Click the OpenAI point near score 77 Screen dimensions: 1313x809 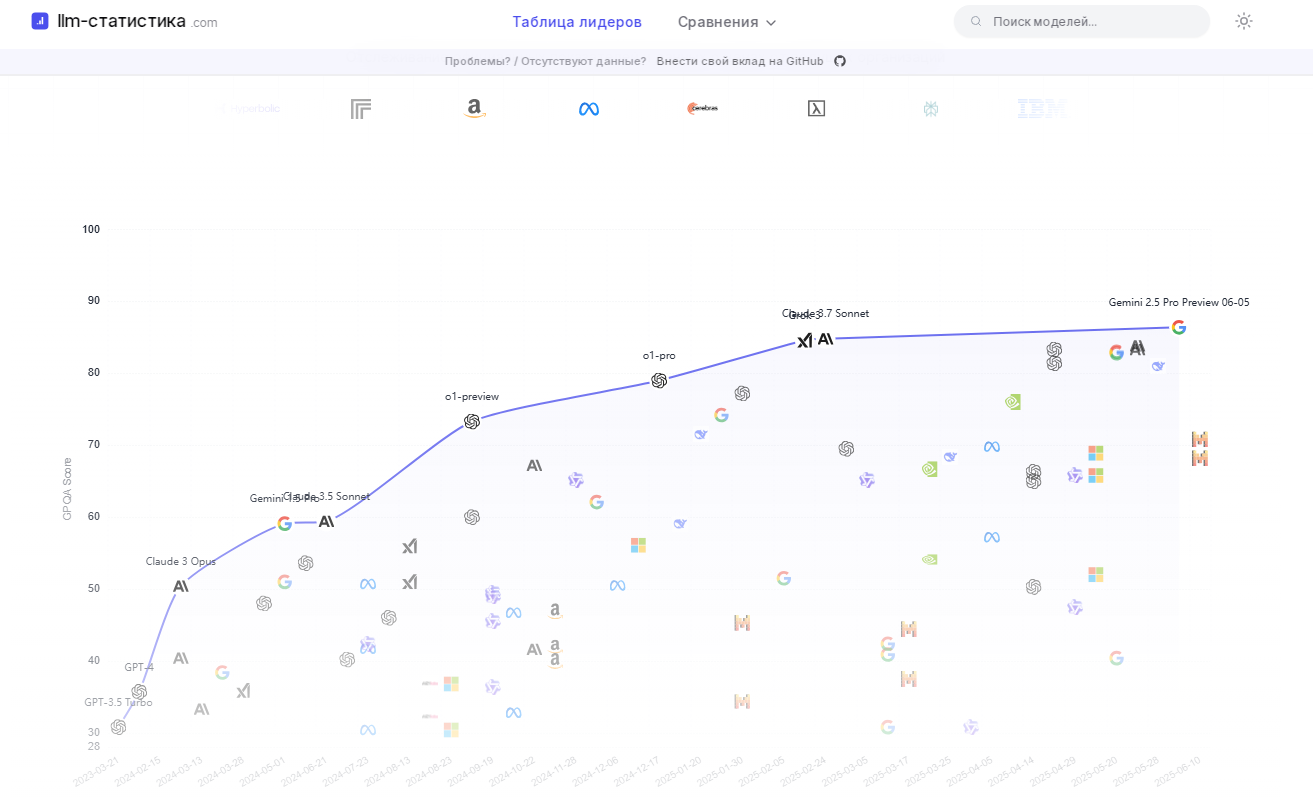(742, 394)
